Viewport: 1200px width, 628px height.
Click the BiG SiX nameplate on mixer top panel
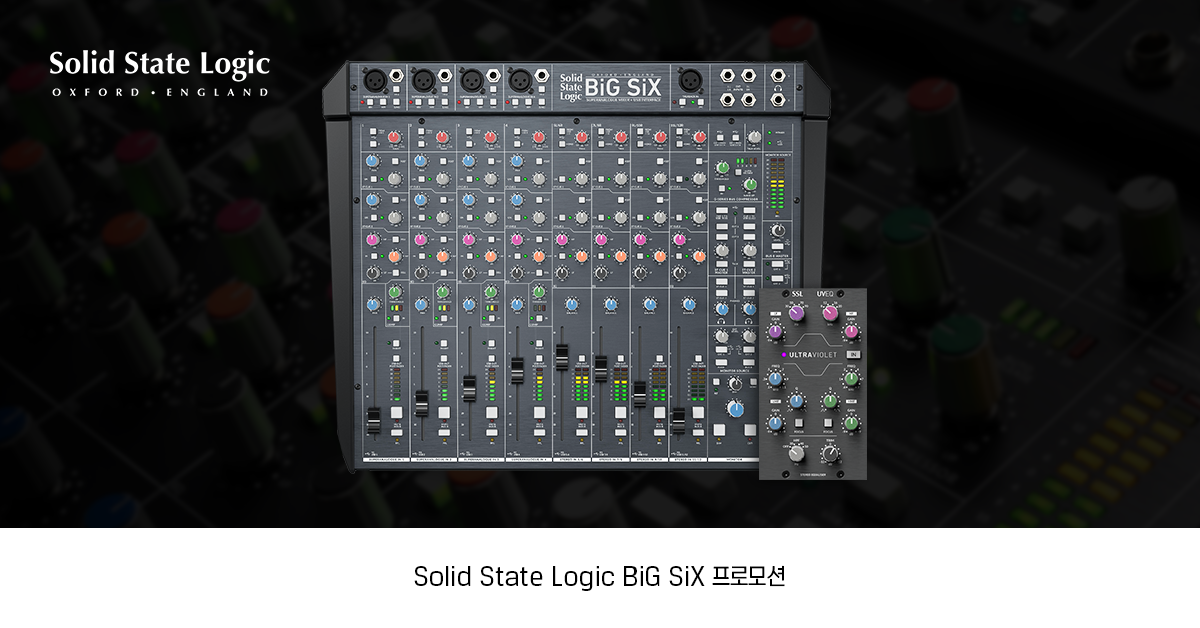pyautogui.click(x=623, y=86)
